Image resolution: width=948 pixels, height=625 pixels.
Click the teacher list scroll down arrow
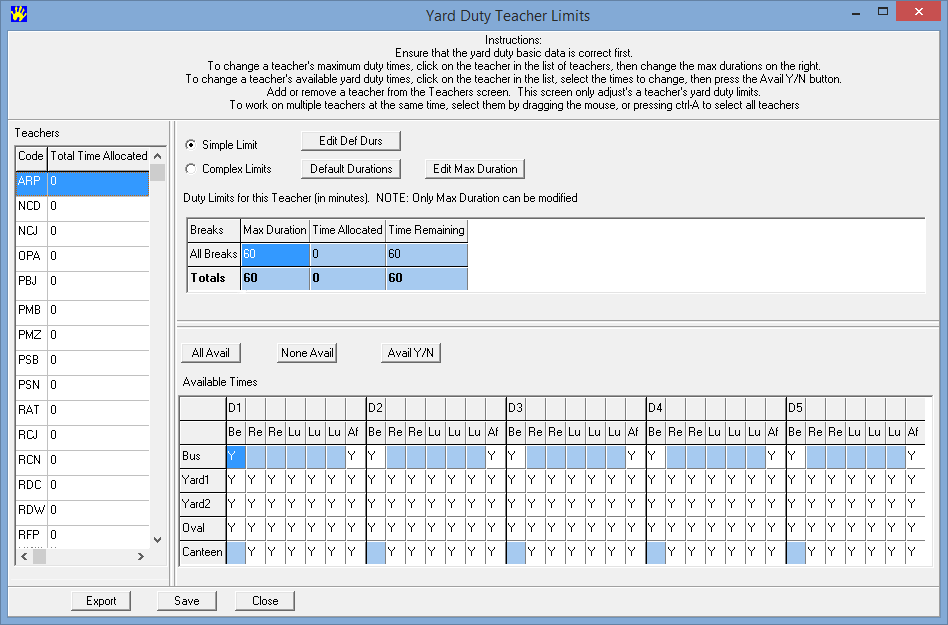coord(158,540)
